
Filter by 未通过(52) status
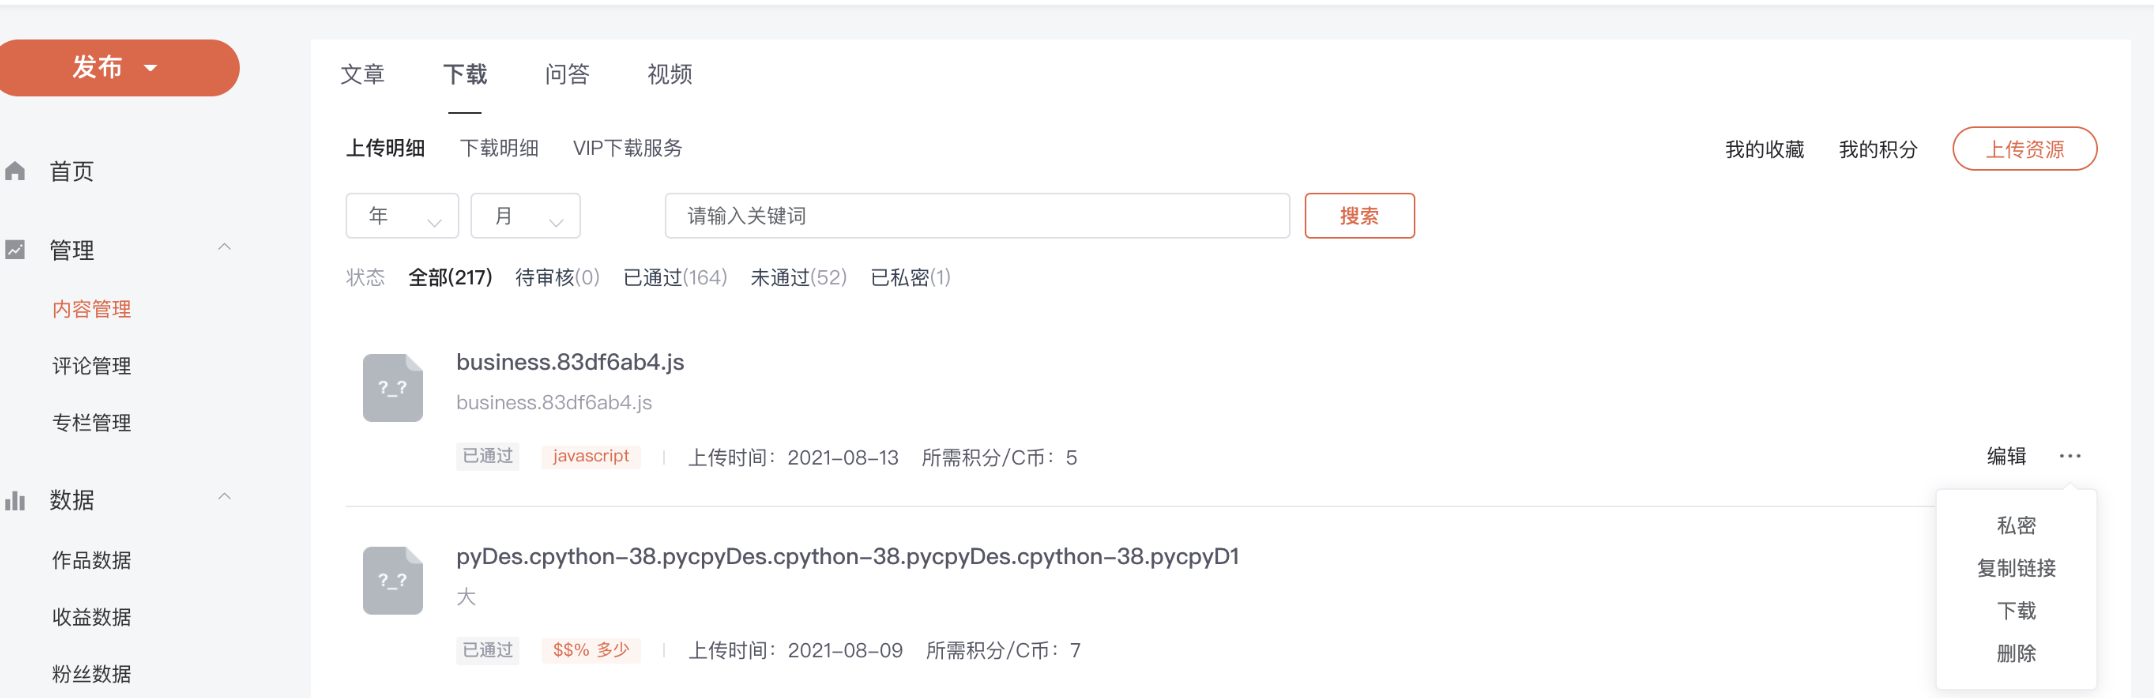click(x=798, y=278)
